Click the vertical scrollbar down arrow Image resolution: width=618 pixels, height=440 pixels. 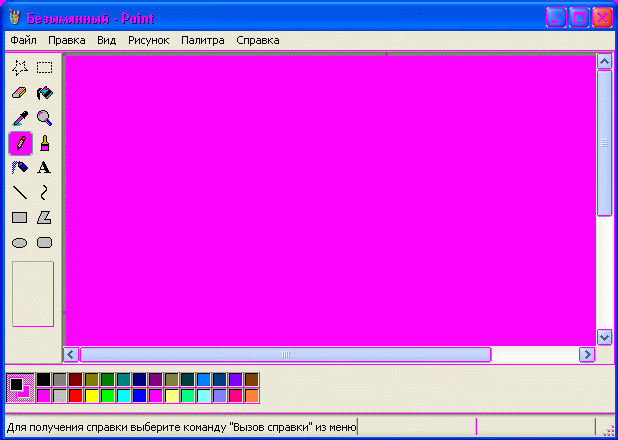pyautogui.click(x=605, y=337)
